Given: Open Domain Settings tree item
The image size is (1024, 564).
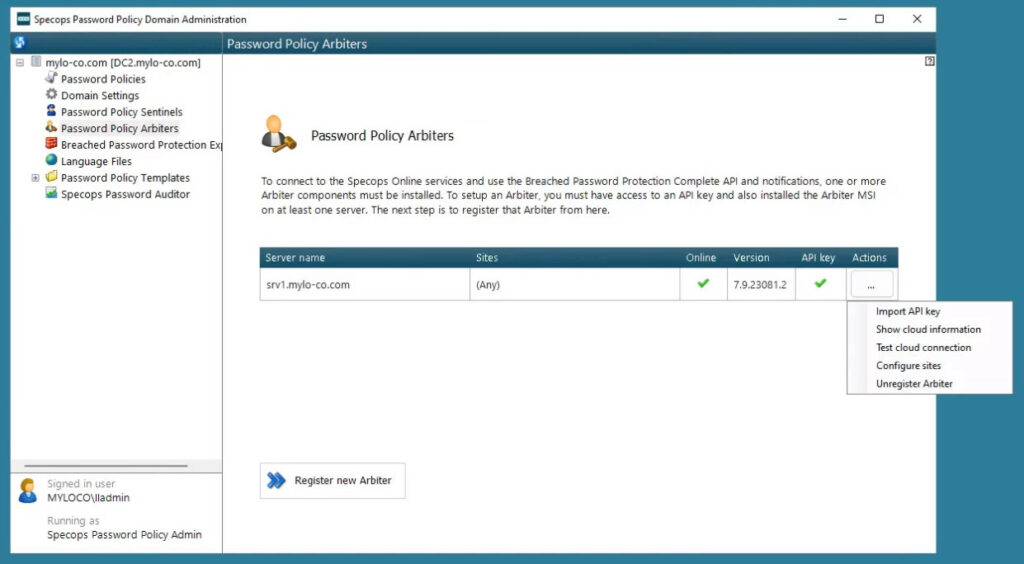Looking at the screenshot, I should (x=100, y=95).
